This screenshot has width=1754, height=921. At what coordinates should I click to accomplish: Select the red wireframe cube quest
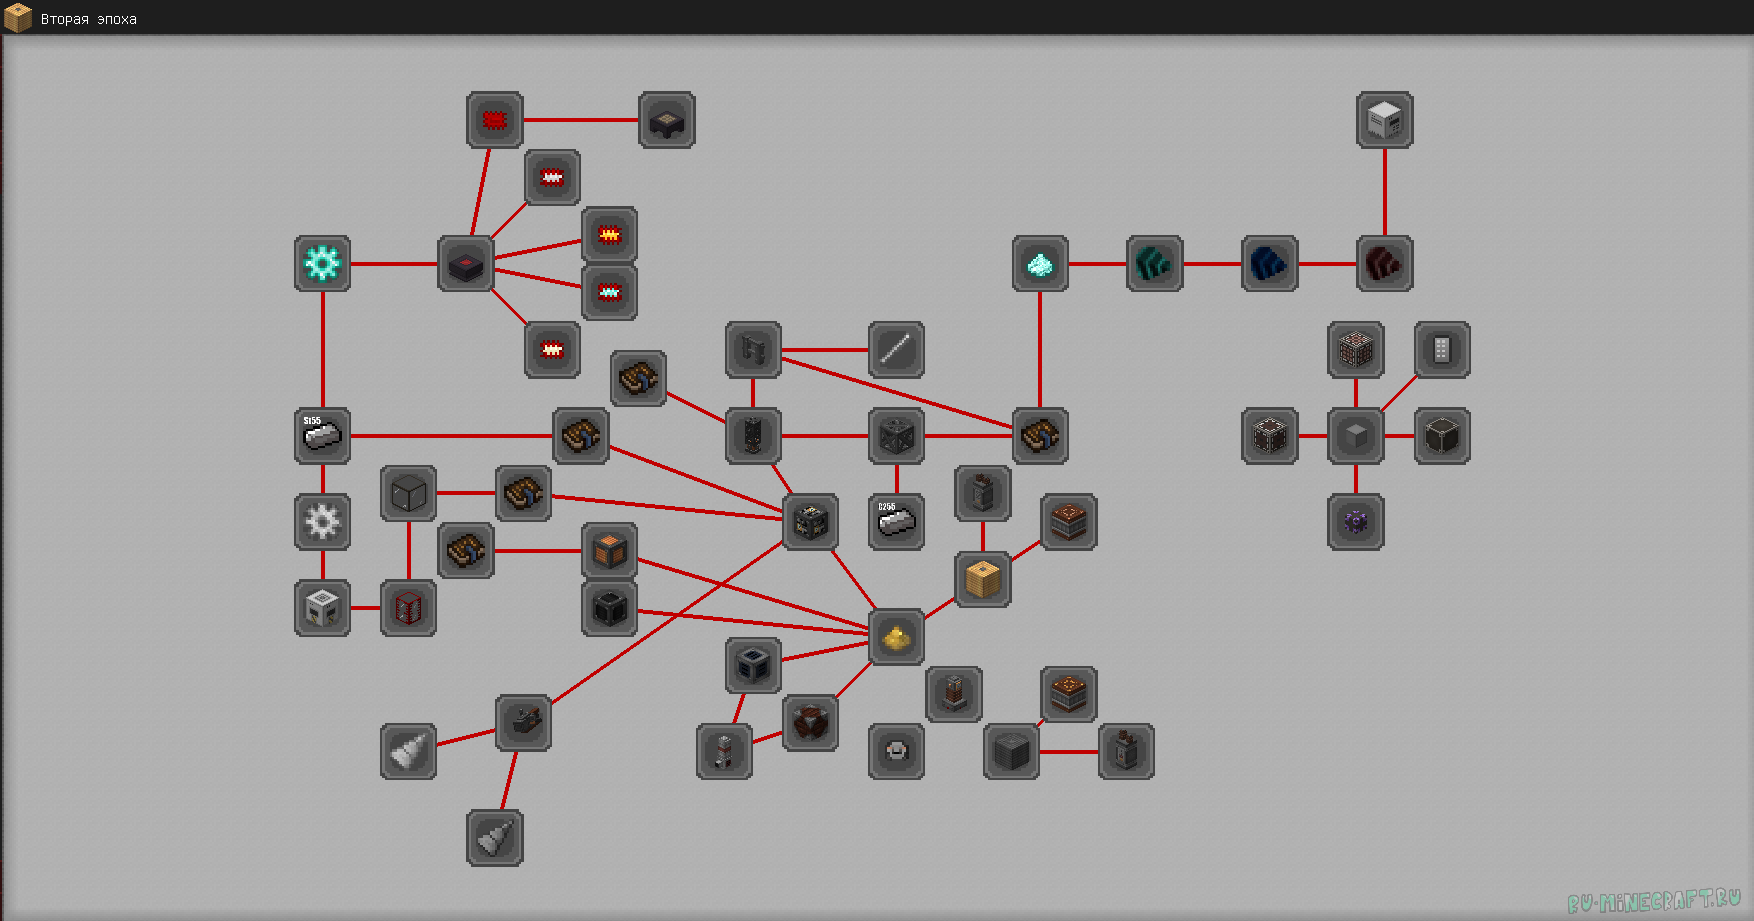[x=408, y=608]
